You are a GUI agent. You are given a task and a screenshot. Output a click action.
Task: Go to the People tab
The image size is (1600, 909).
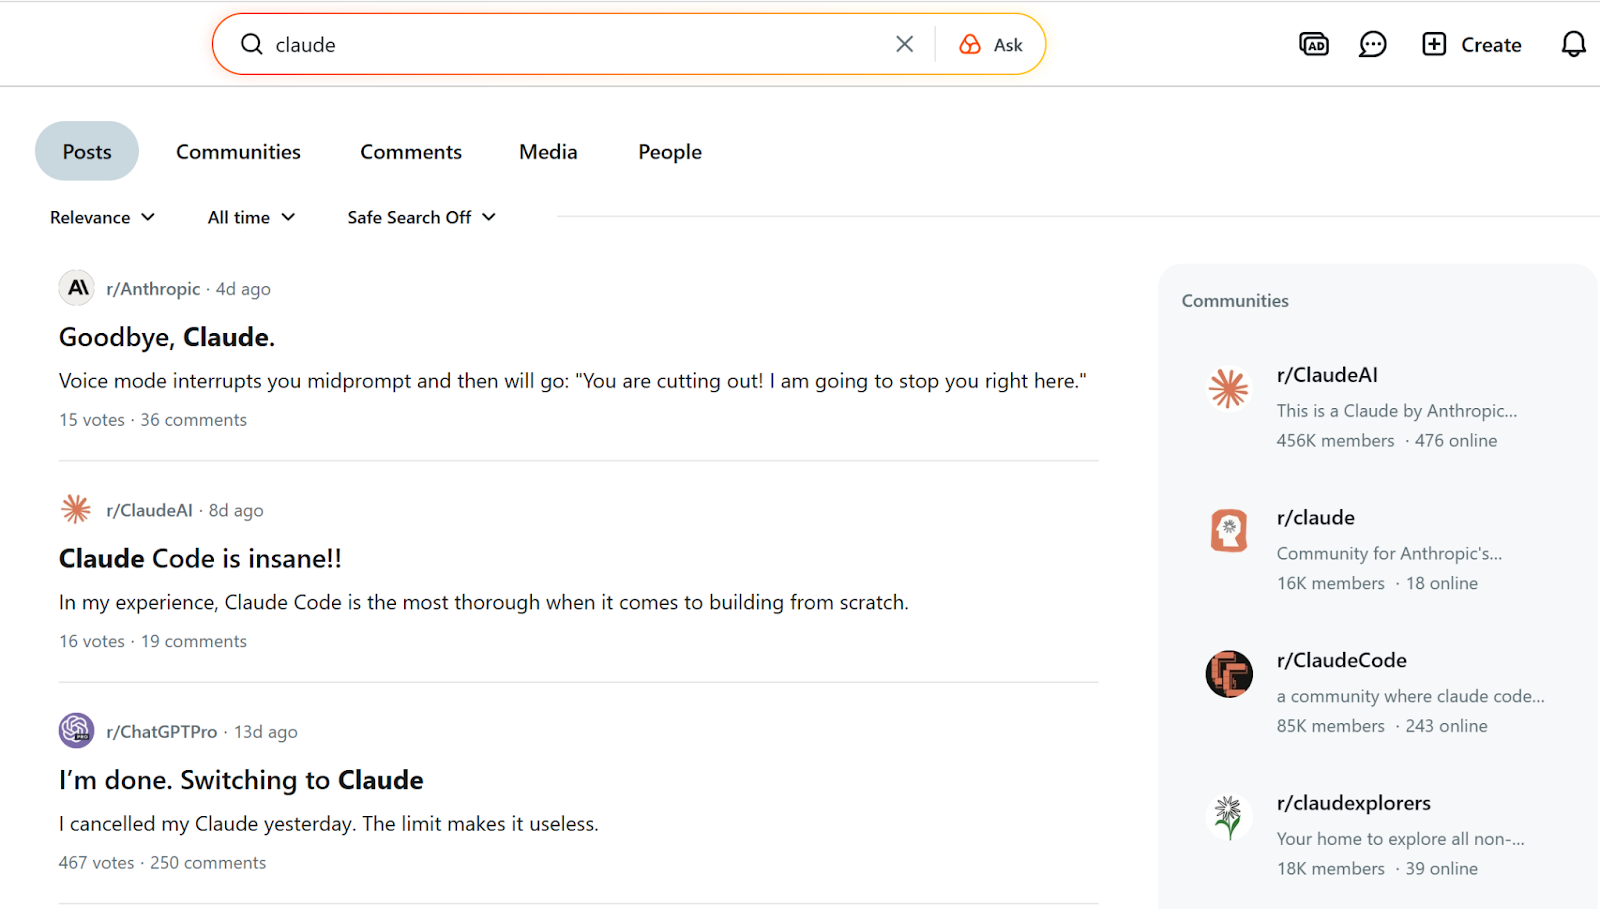click(x=670, y=152)
